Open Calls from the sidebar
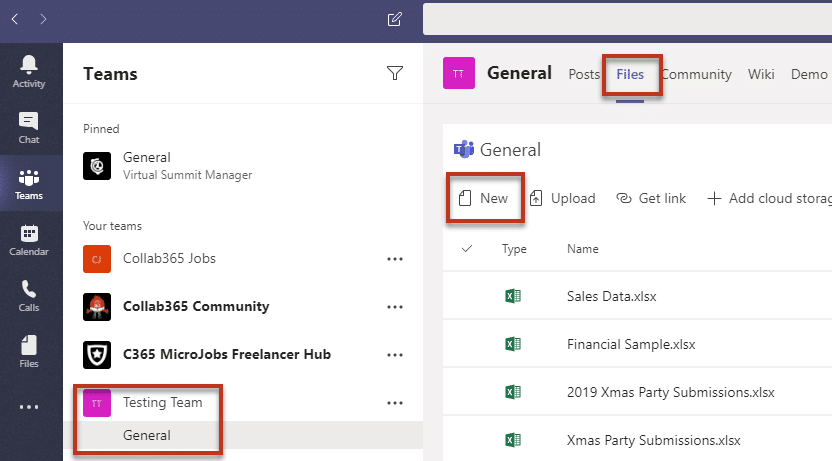This screenshot has width=832, height=461. tap(29, 296)
